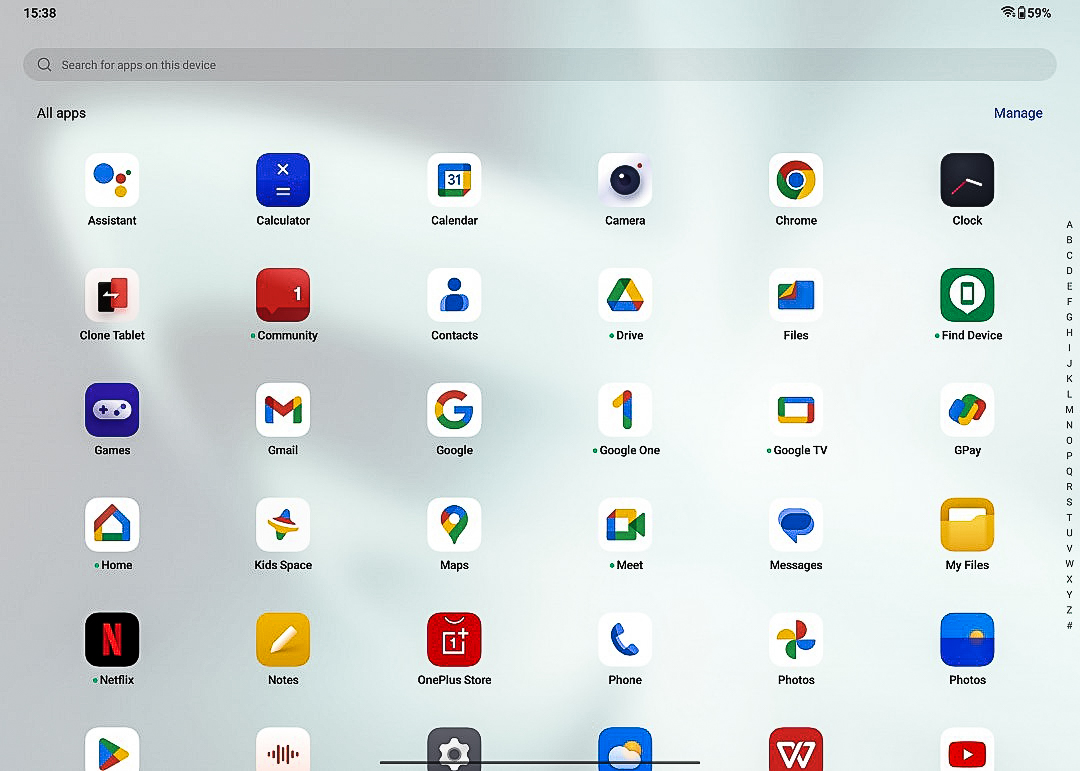Open the GPay app
Image resolution: width=1080 pixels, height=771 pixels.
pos(967,410)
